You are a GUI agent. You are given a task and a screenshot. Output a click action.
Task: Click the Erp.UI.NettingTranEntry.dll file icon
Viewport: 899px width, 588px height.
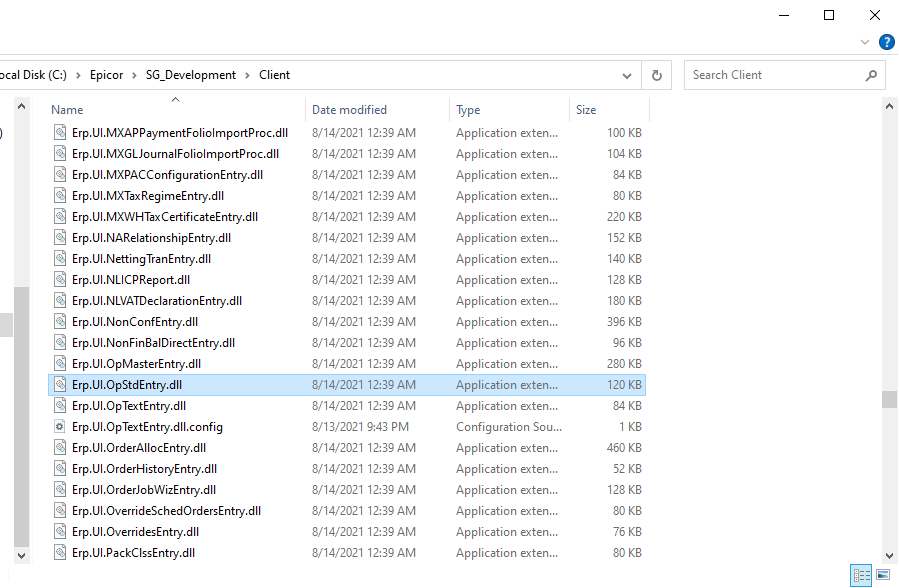point(60,259)
